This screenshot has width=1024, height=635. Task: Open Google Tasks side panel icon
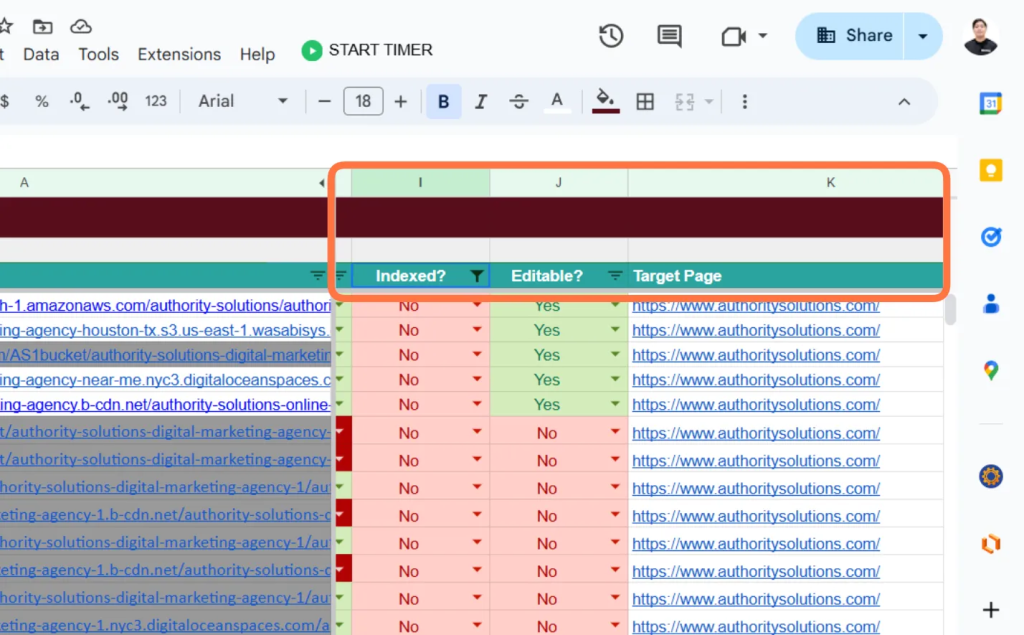pos(991,236)
